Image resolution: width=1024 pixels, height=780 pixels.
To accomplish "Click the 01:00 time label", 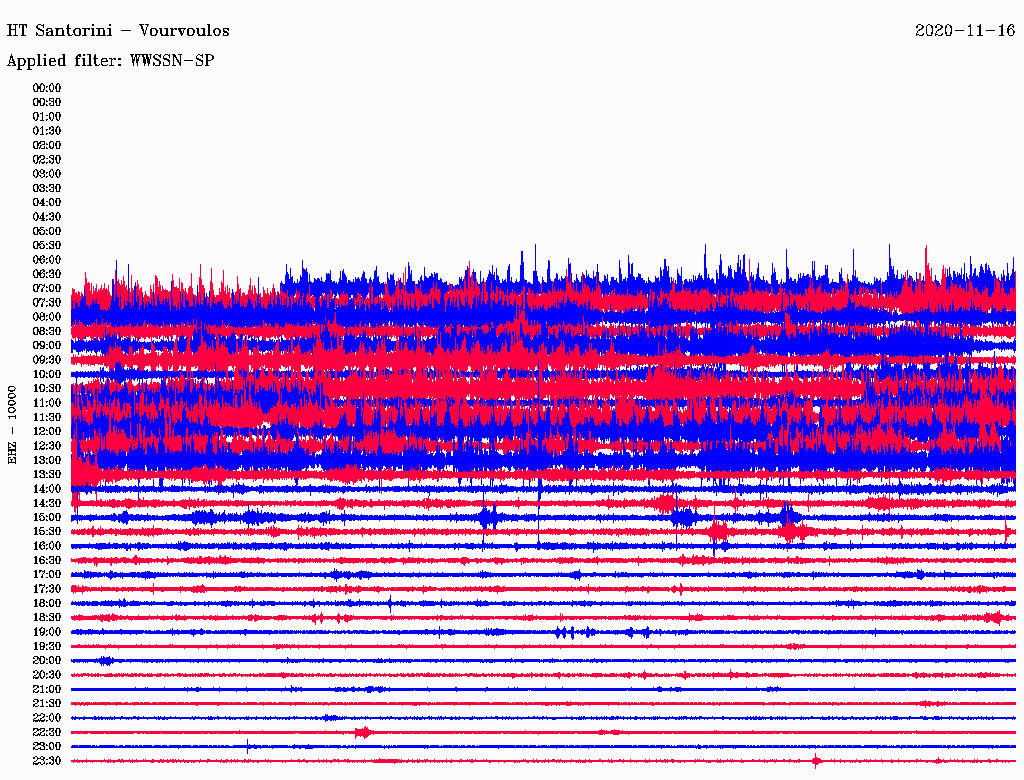I will point(47,117).
